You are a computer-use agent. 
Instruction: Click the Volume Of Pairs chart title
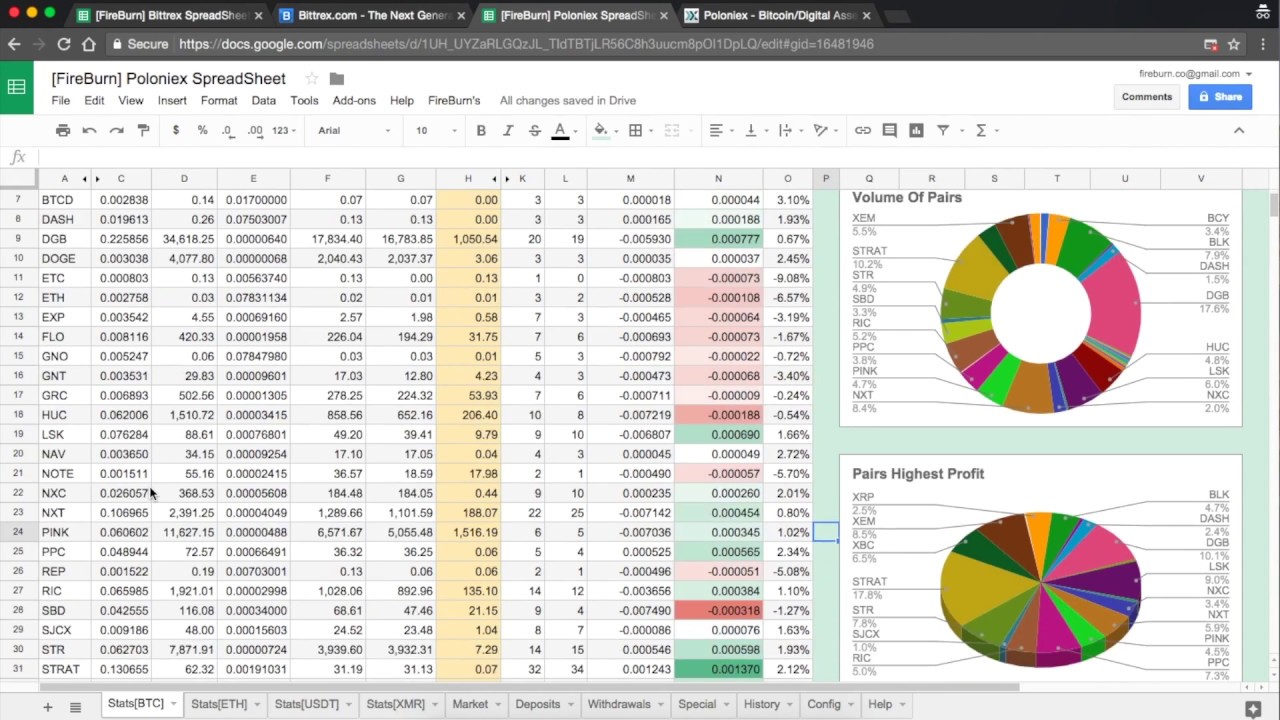tap(907, 197)
